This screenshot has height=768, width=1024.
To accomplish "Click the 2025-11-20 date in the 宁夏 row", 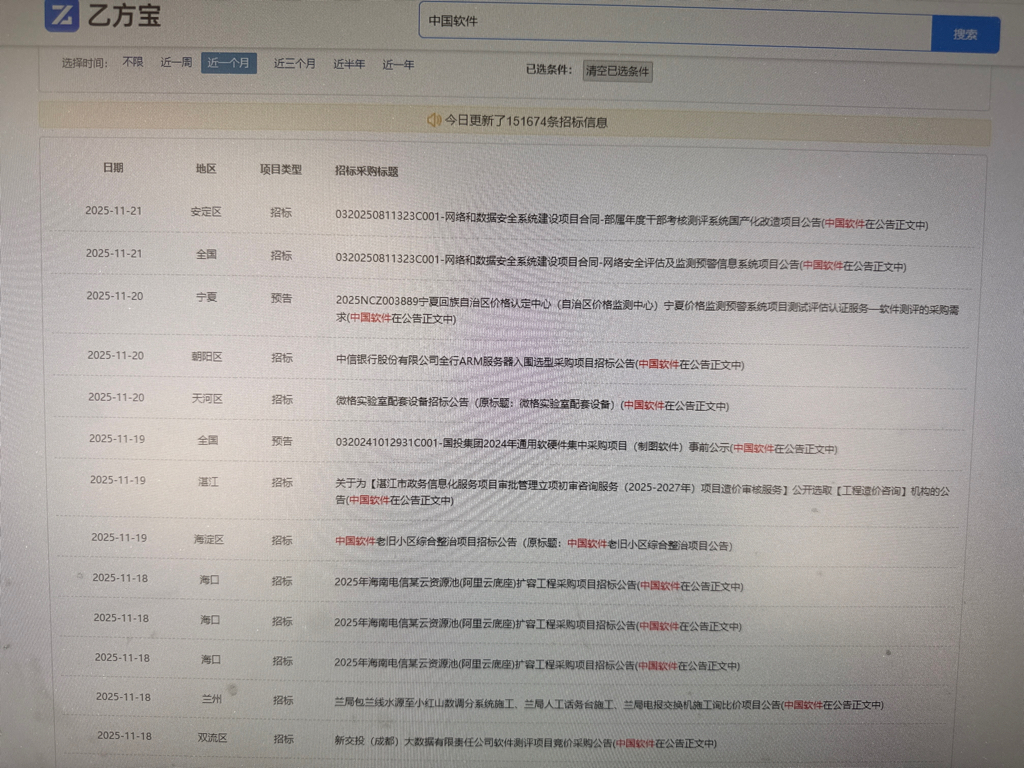I will click(x=115, y=296).
